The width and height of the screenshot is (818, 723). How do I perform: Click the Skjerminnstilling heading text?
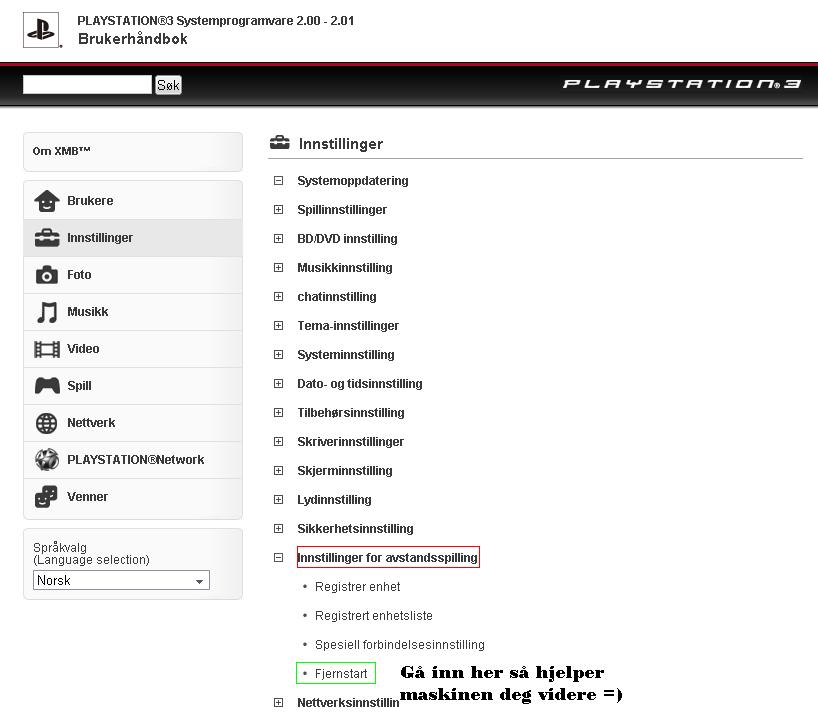345,471
